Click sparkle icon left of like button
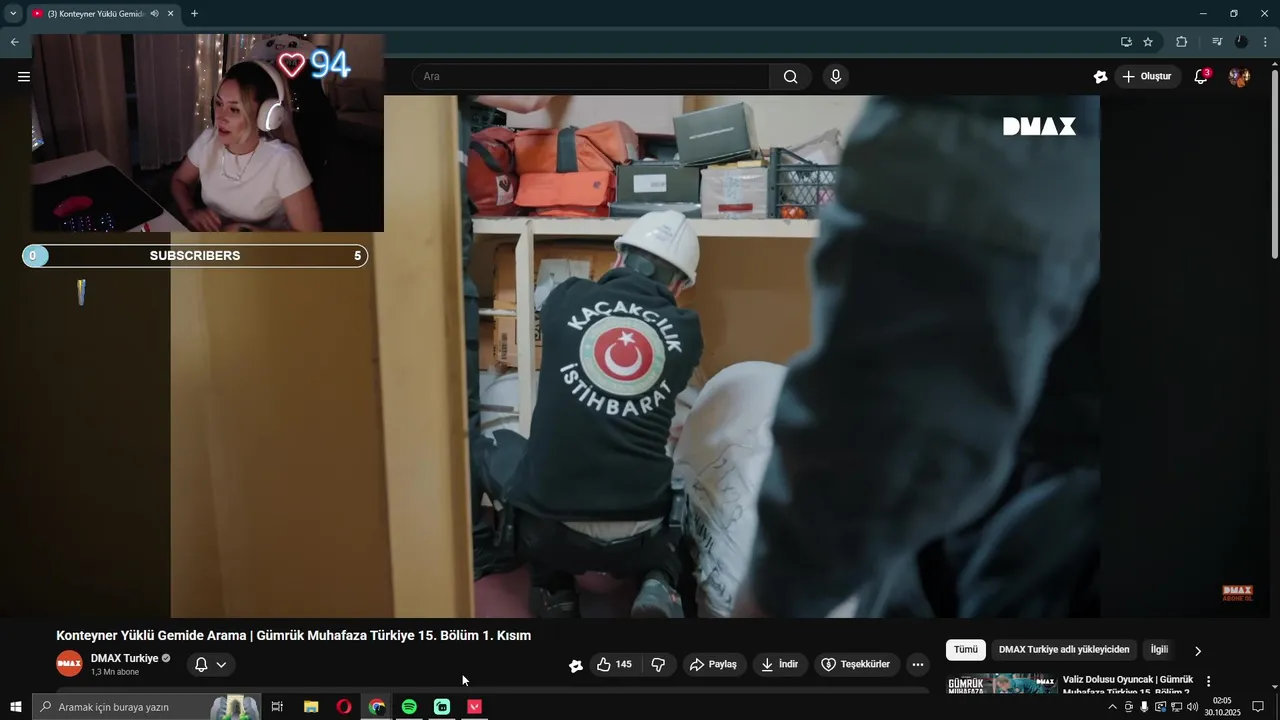1280x720 pixels. (x=575, y=665)
